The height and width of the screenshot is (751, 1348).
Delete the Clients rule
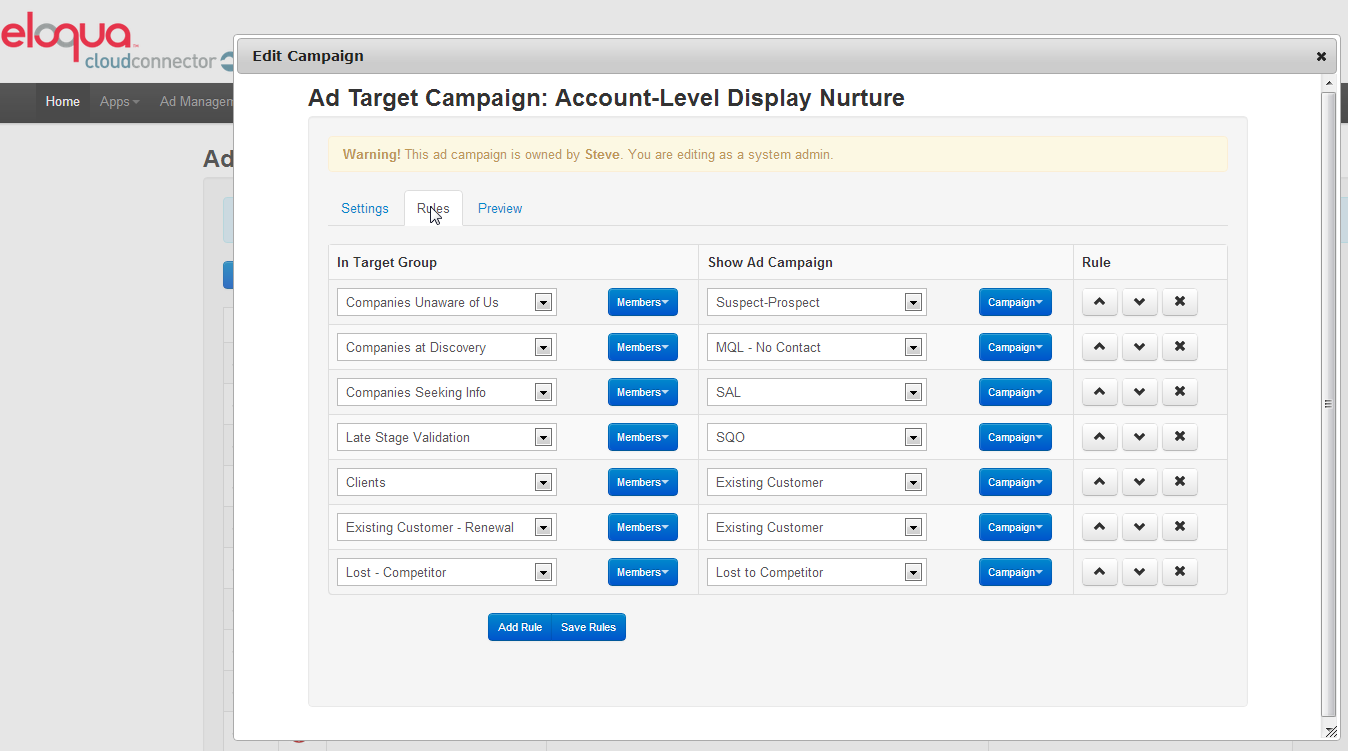tap(1179, 482)
